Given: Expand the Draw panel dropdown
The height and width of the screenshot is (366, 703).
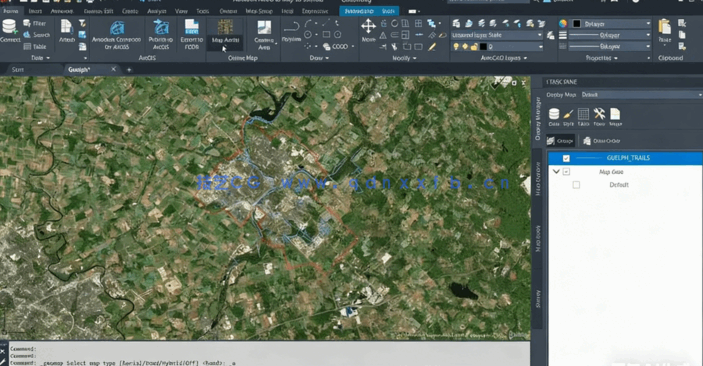Looking at the screenshot, I should tap(319, 58).
